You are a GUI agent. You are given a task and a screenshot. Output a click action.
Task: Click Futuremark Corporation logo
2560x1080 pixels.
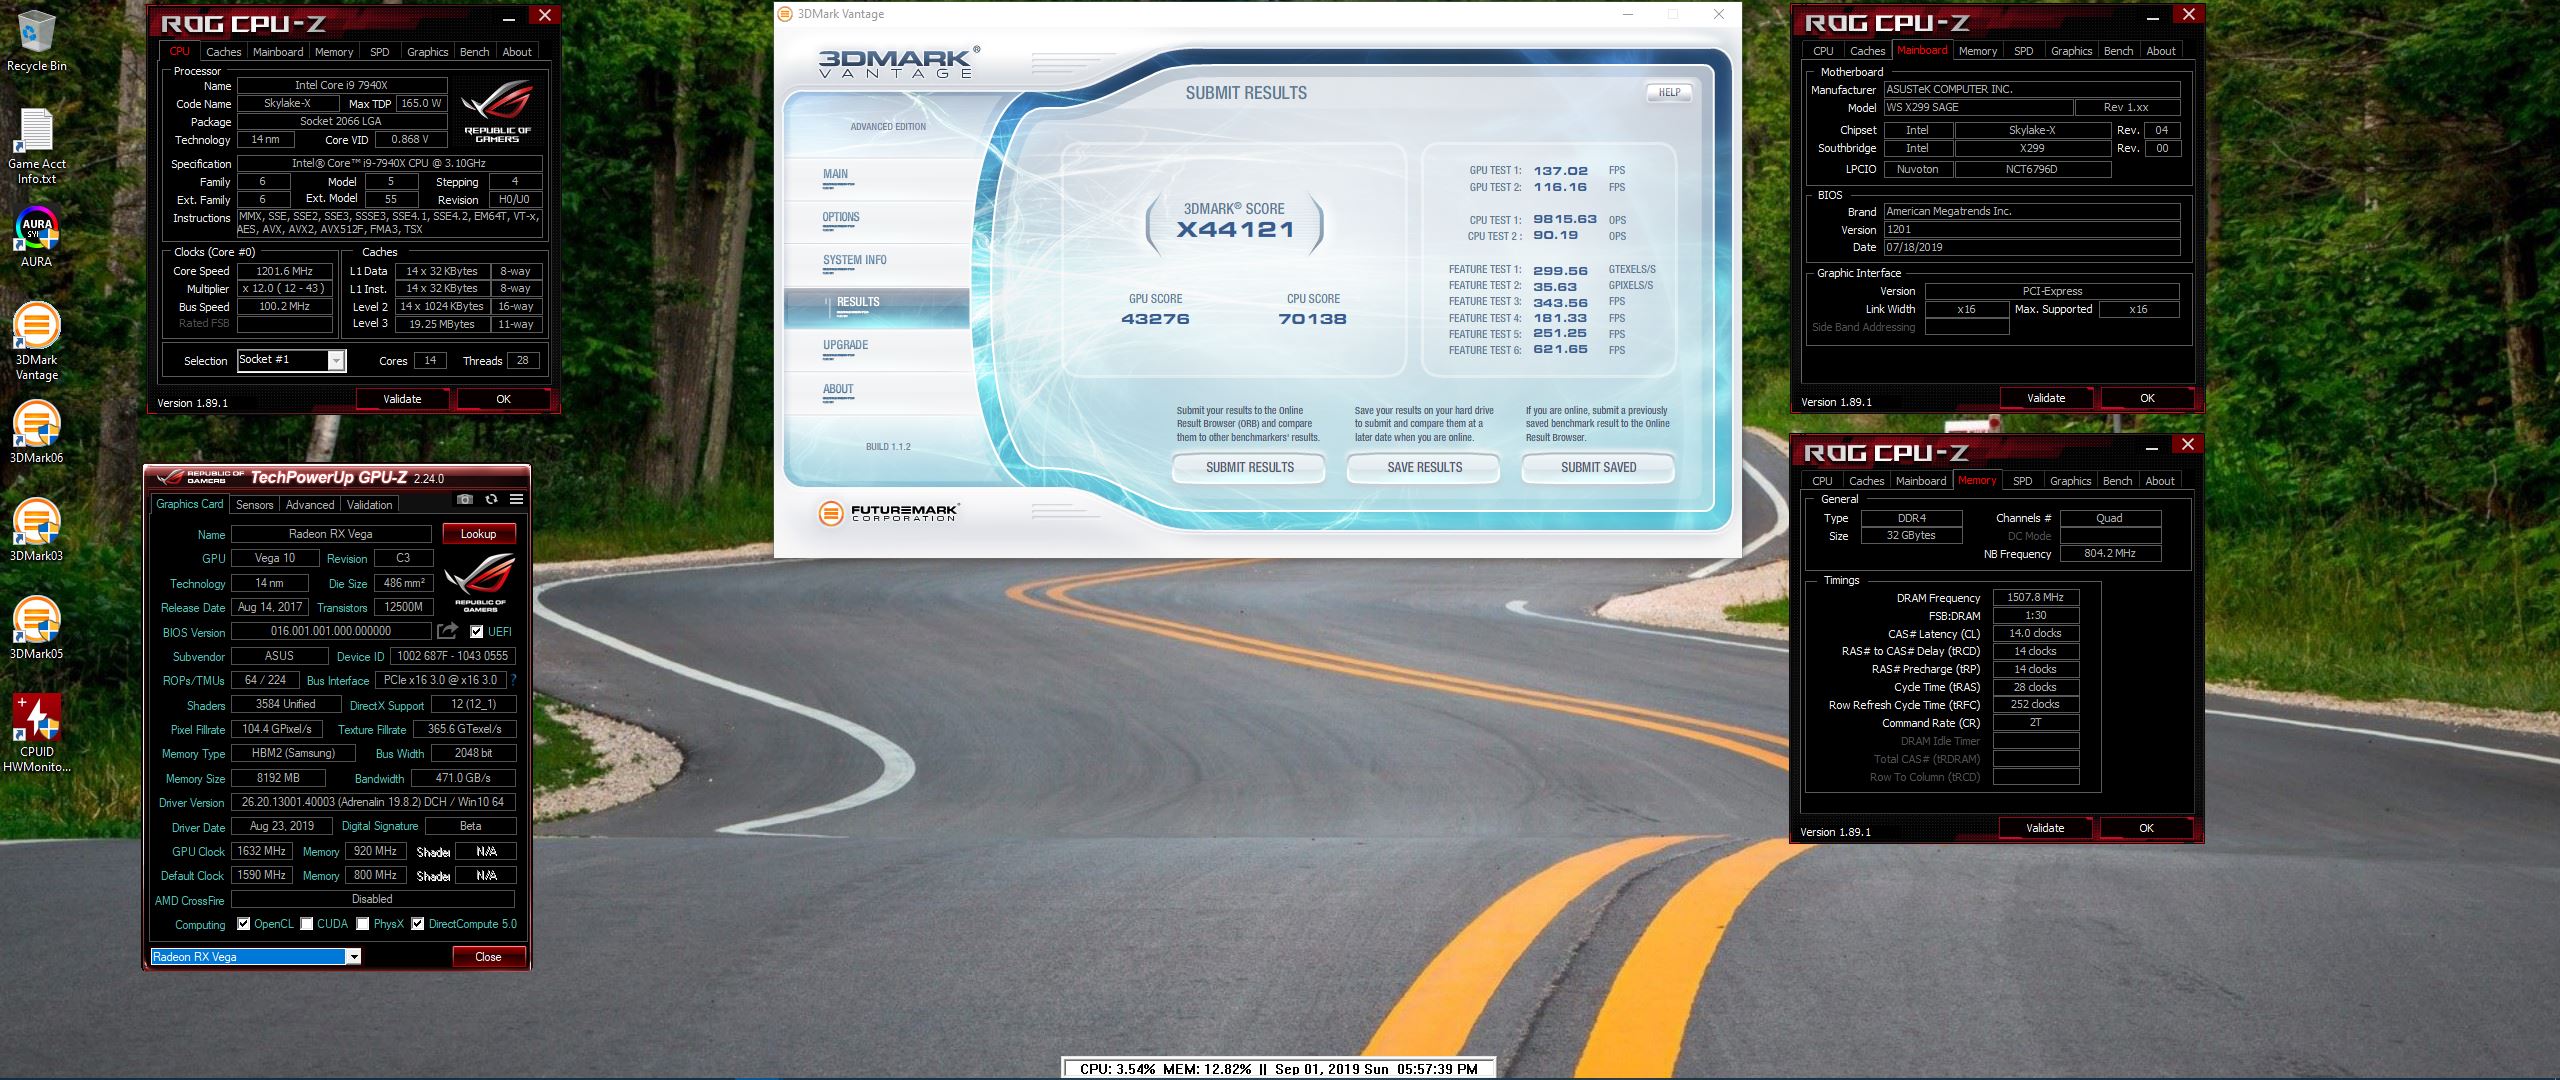[x=887, y=513]
